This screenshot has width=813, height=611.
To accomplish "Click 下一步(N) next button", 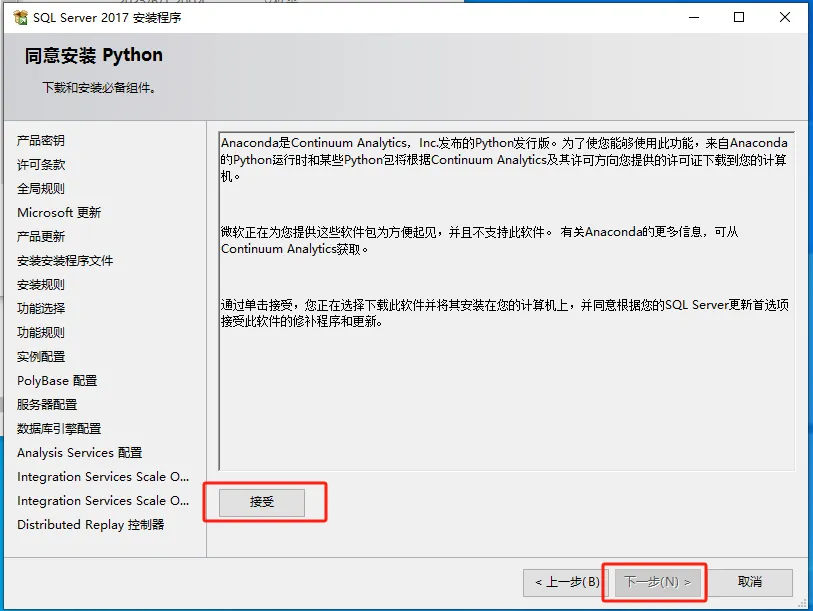I will coord(657,582).
